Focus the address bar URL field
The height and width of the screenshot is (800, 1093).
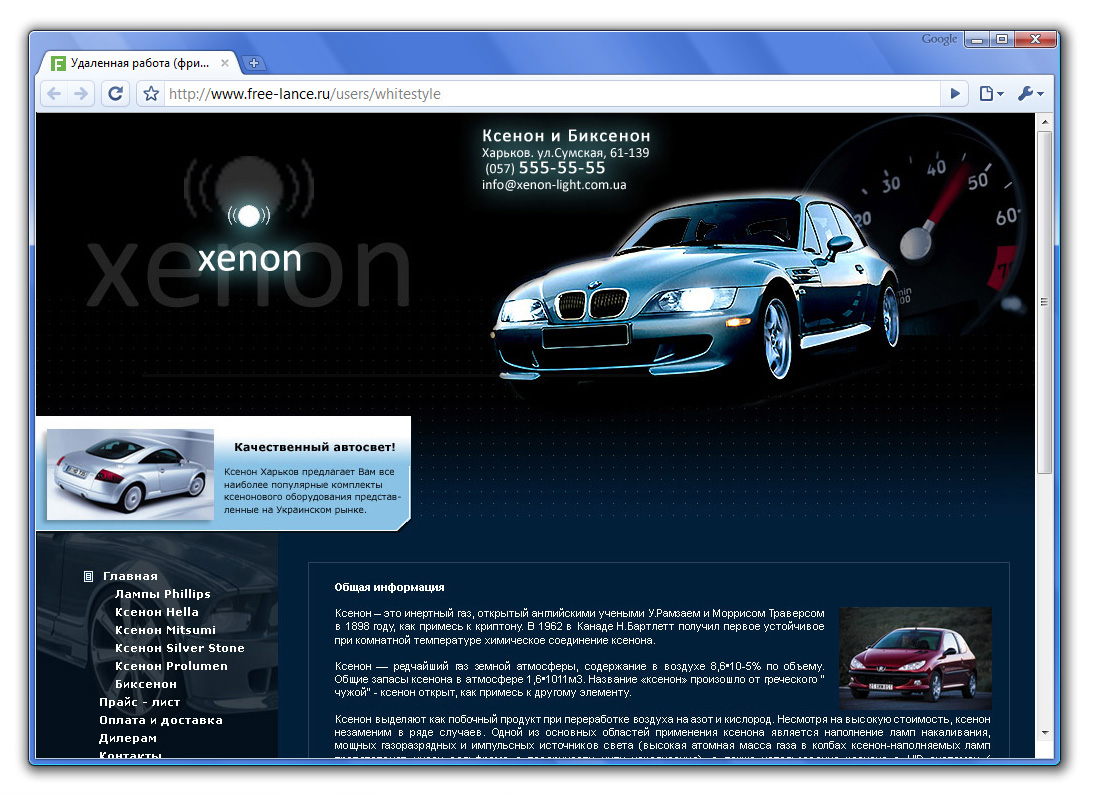tap(551, 93)
